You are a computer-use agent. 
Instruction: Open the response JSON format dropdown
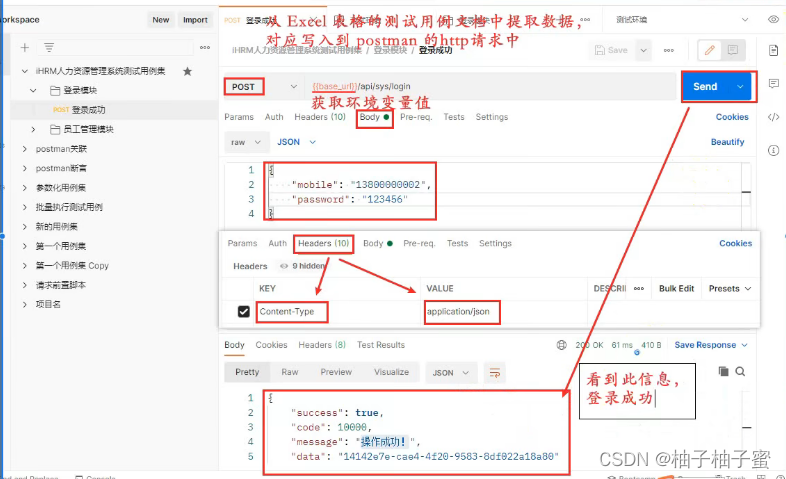[450, 373]
